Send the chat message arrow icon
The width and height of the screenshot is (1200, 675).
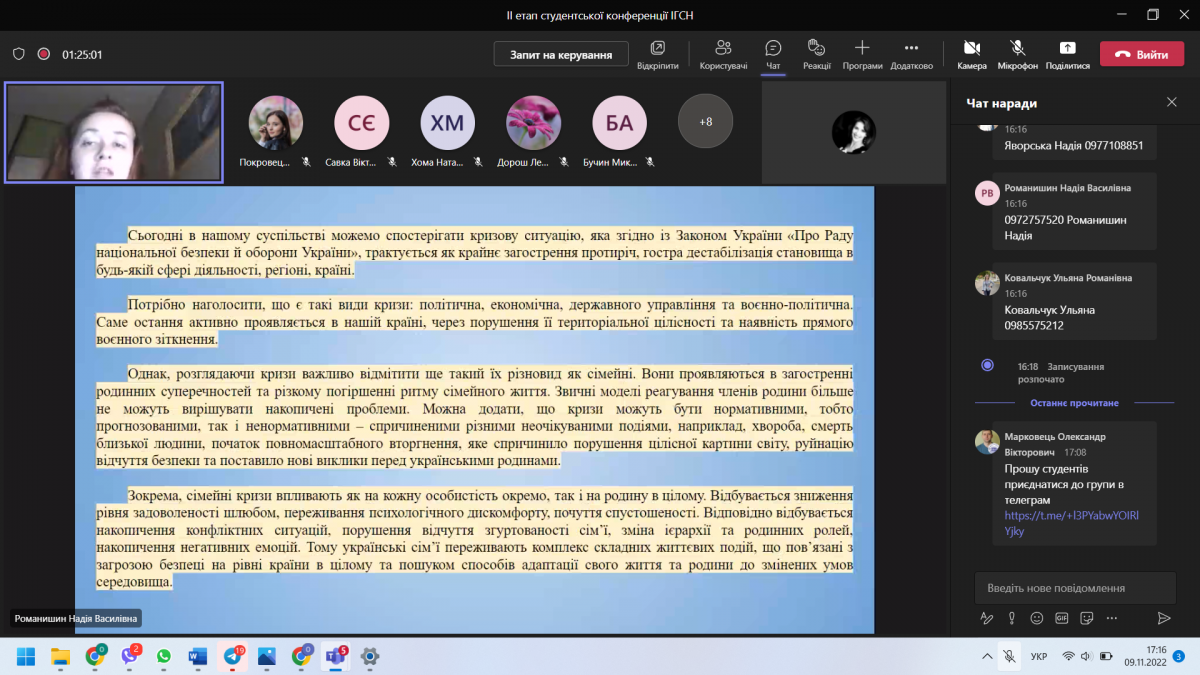(x=1163, y=618)
